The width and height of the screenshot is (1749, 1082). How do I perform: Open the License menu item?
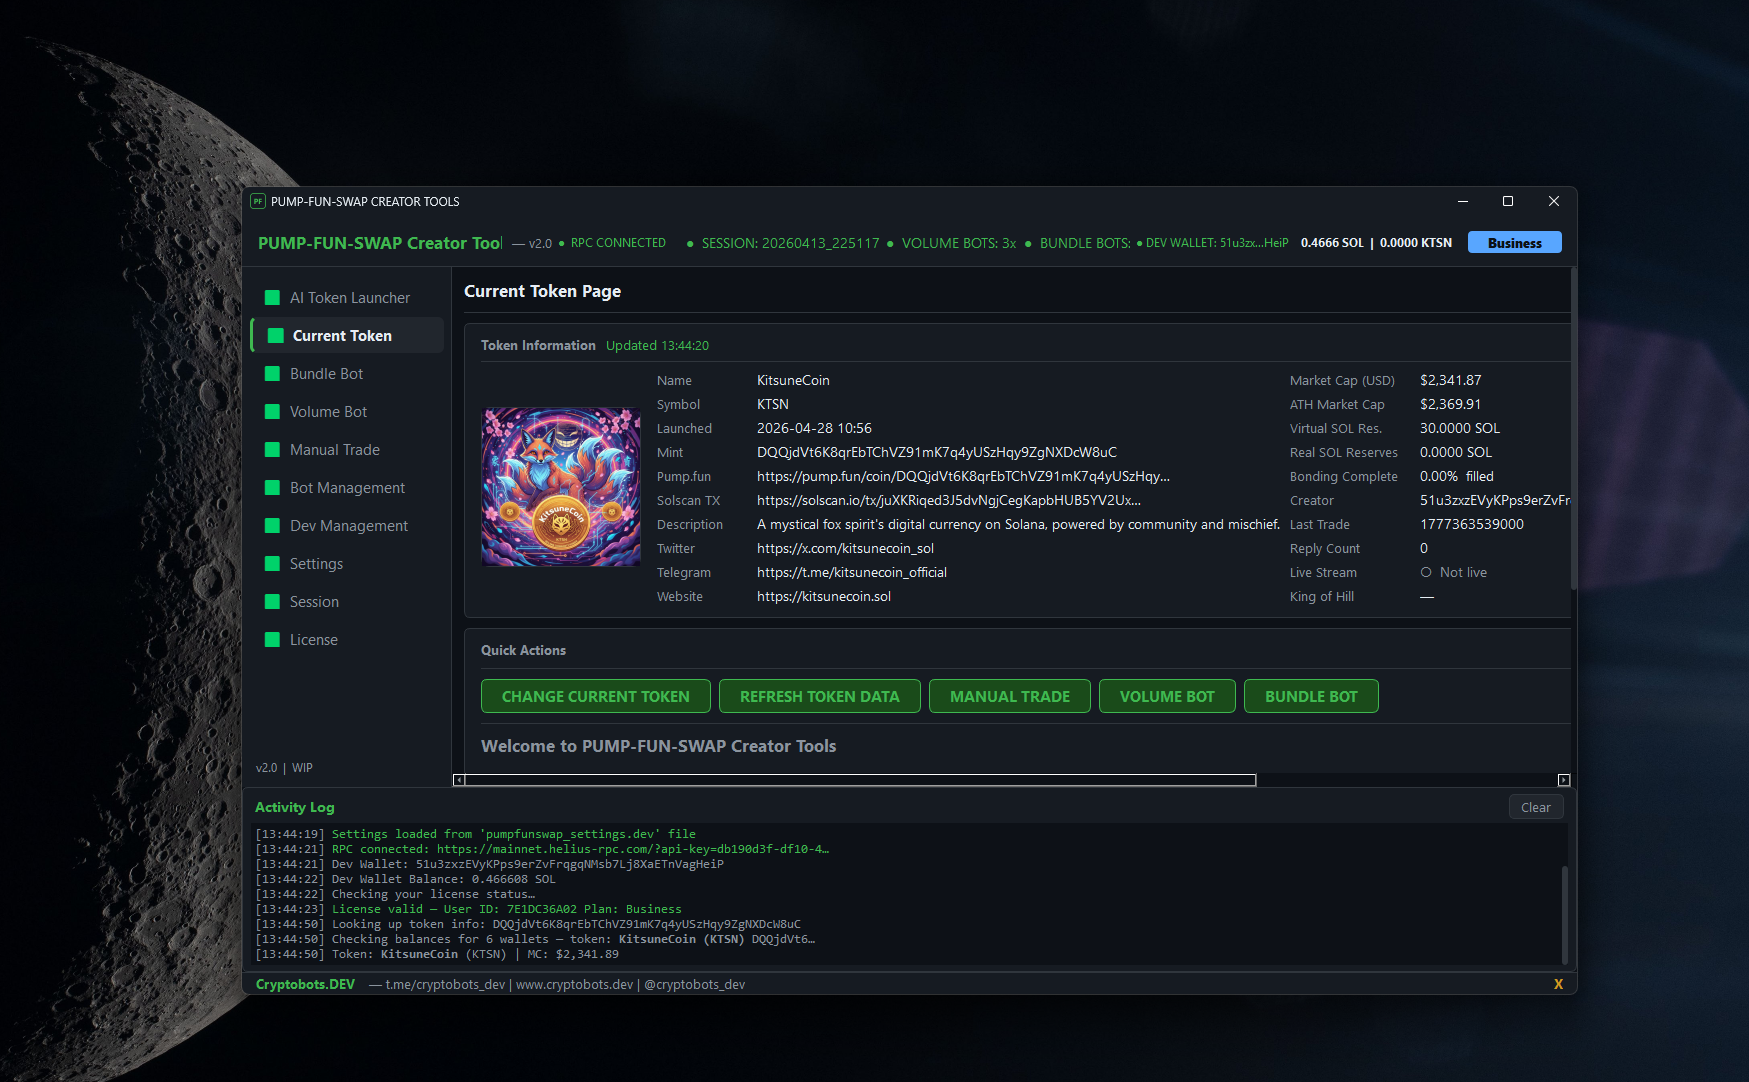point(313,640)
